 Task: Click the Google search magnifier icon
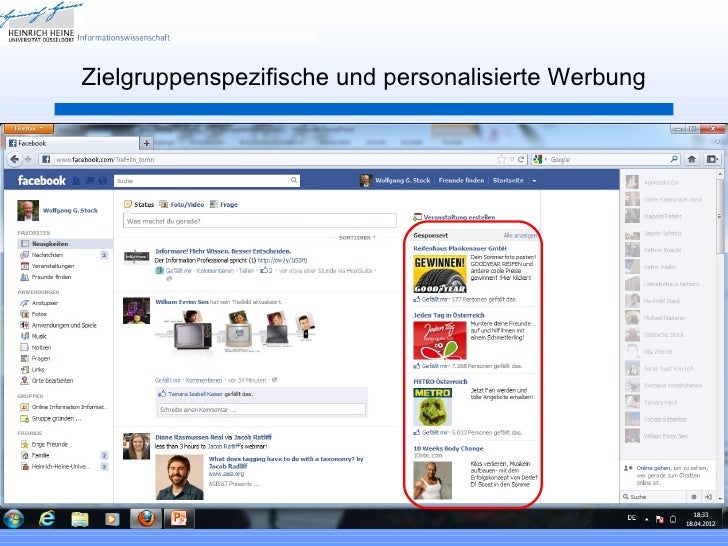click(674, 159)
